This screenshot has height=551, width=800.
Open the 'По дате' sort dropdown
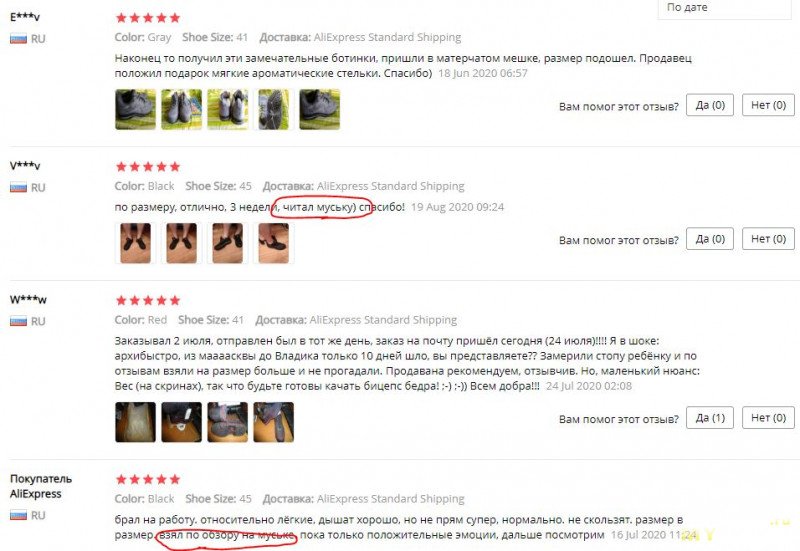724,9
